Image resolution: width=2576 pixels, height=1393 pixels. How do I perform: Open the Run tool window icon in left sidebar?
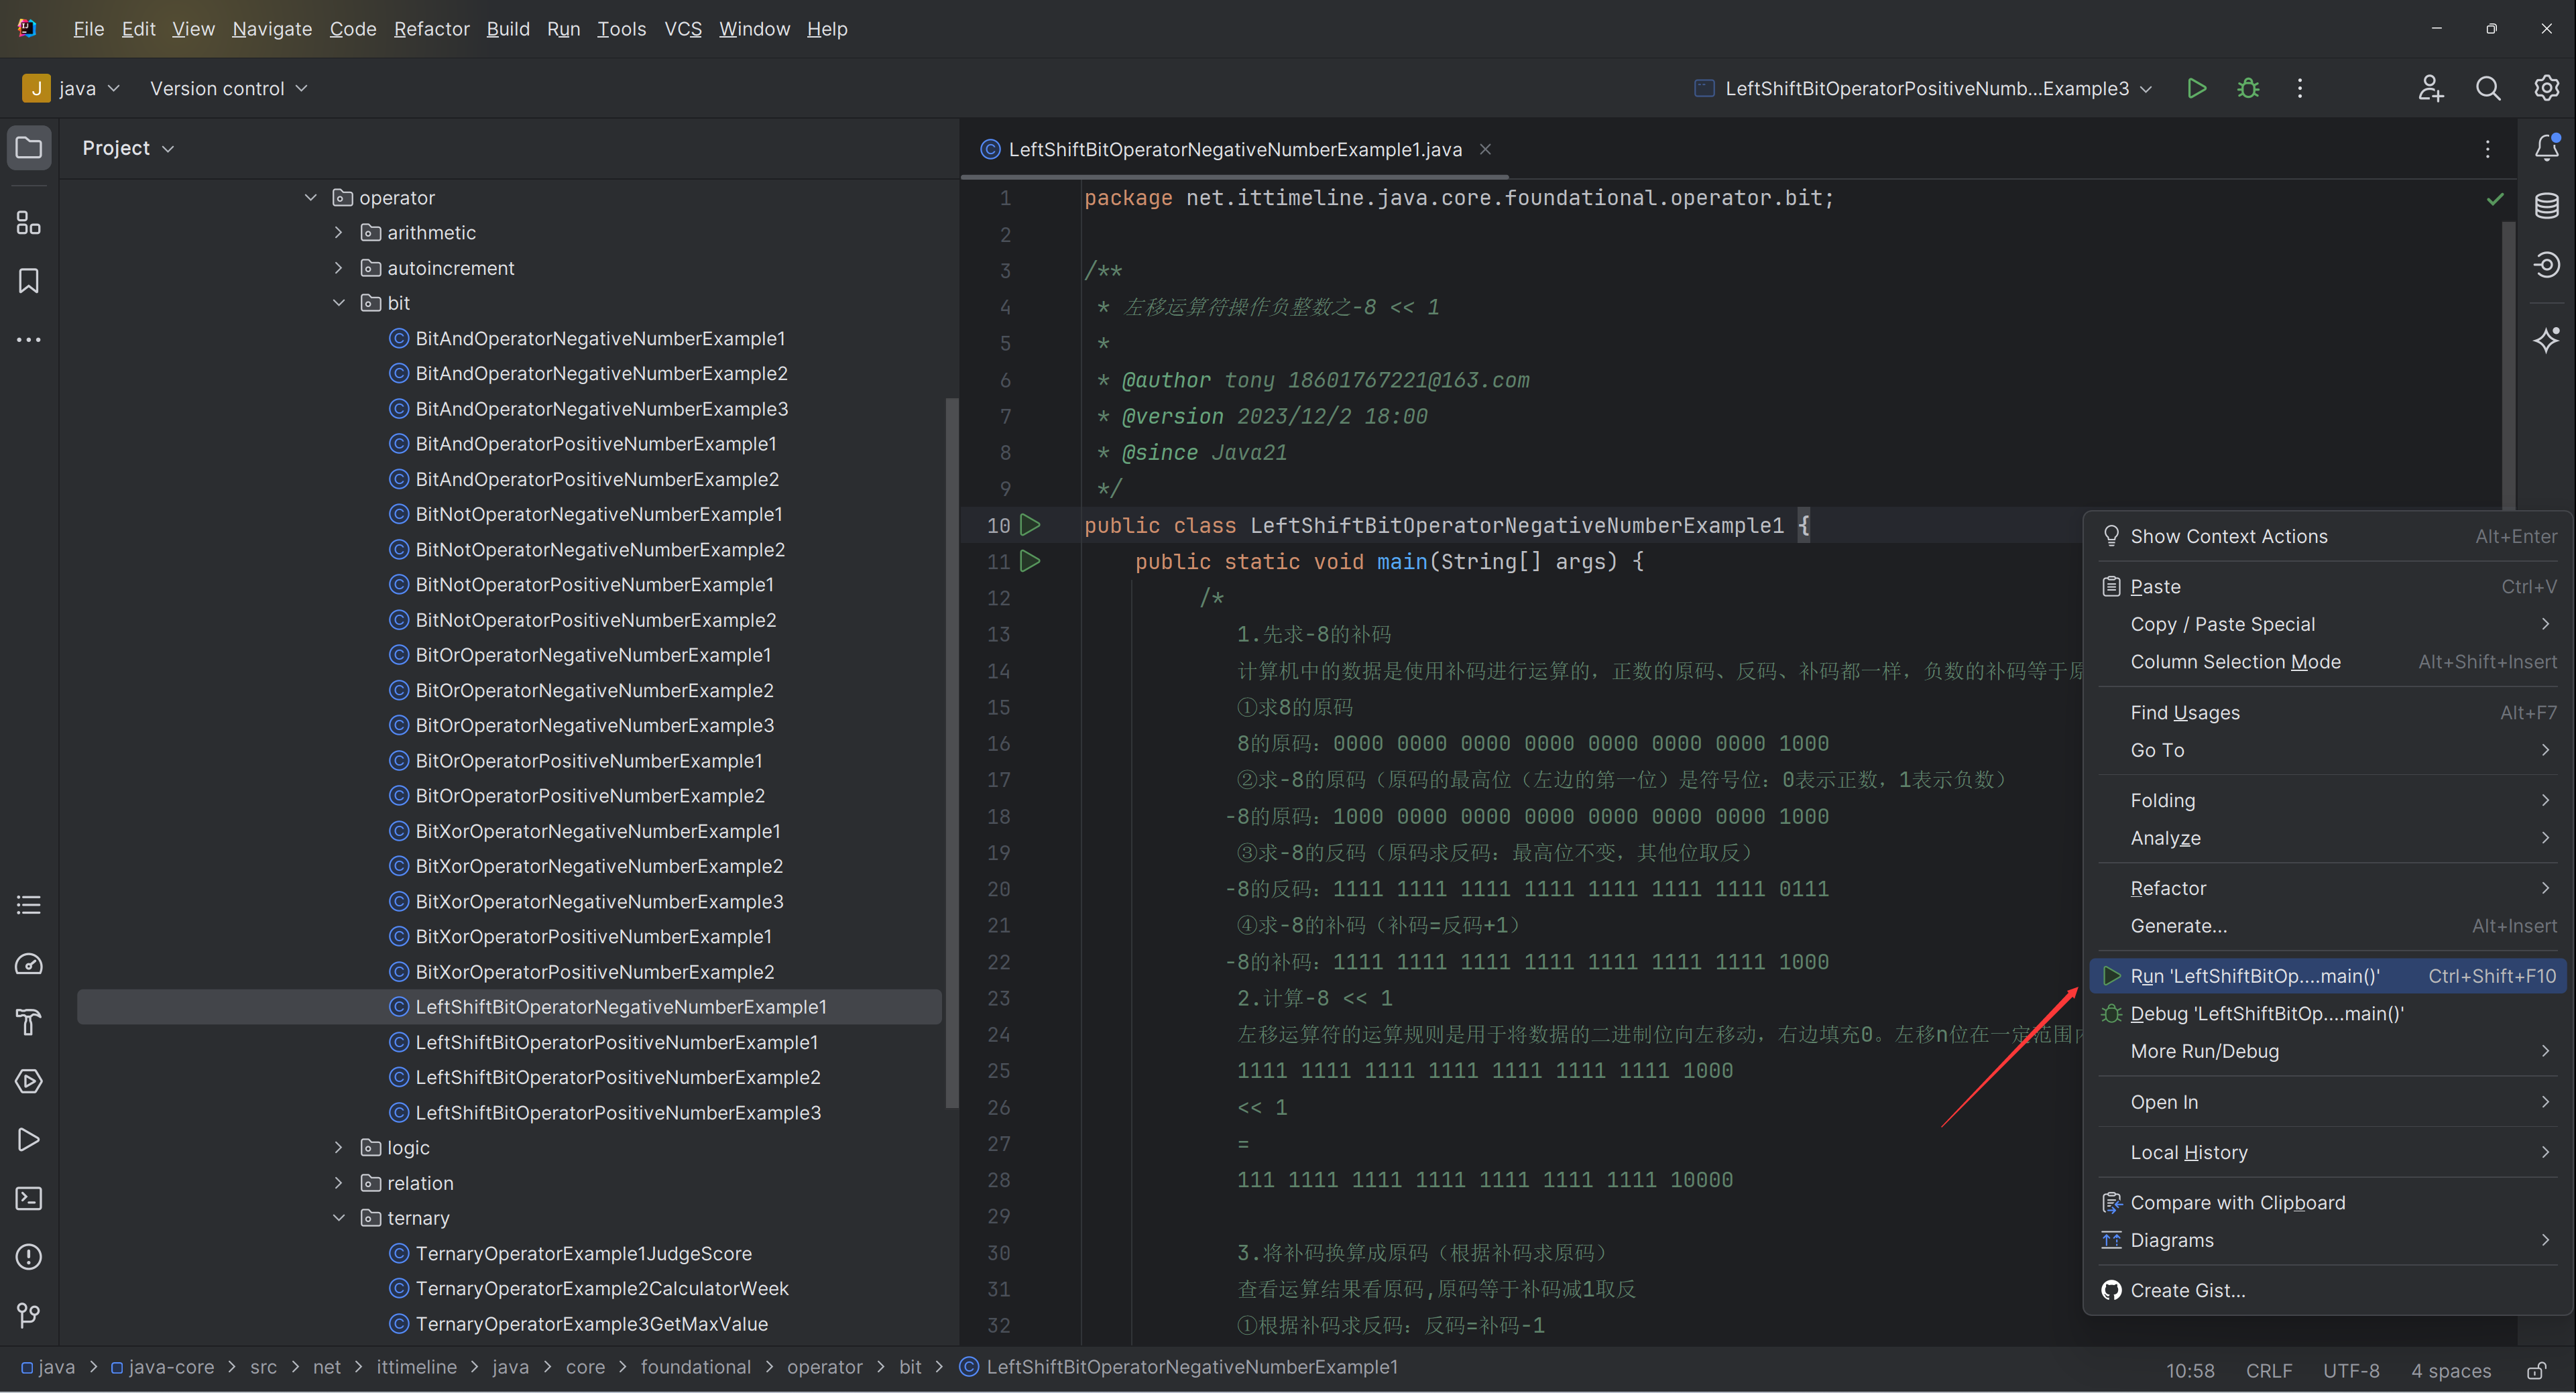pos(29,1140)
